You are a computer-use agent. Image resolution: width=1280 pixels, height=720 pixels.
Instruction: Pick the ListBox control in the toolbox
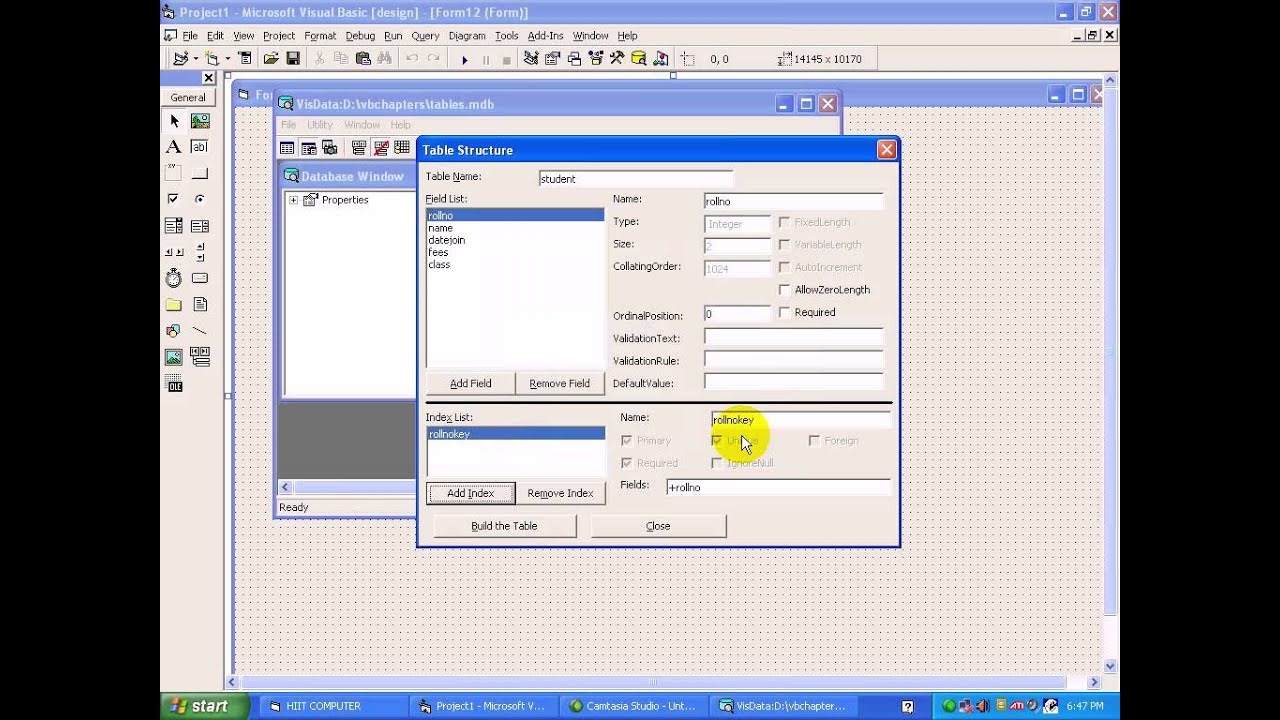point(200,226)
